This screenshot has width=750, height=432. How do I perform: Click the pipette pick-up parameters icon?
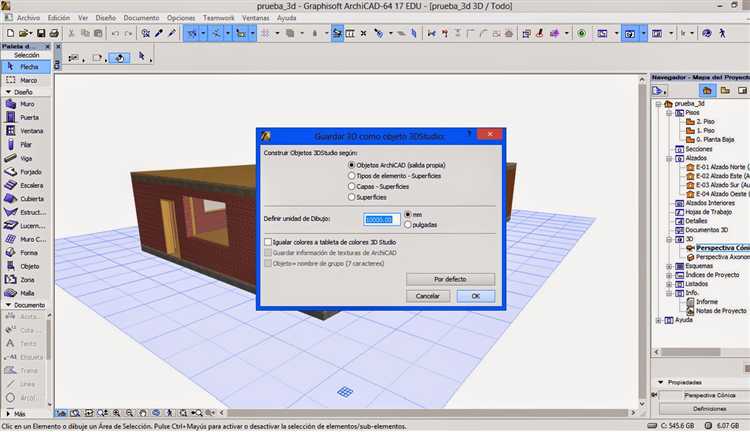(x=159, y=33)
